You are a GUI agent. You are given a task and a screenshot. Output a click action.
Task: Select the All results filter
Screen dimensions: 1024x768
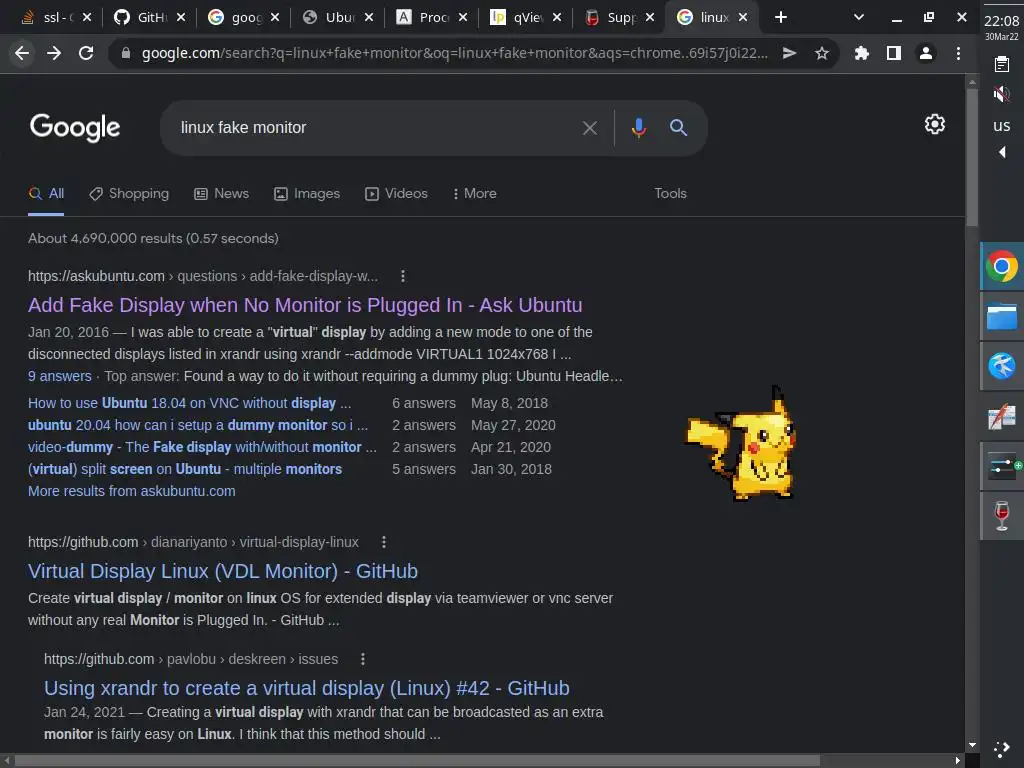[x=46, y=193]
